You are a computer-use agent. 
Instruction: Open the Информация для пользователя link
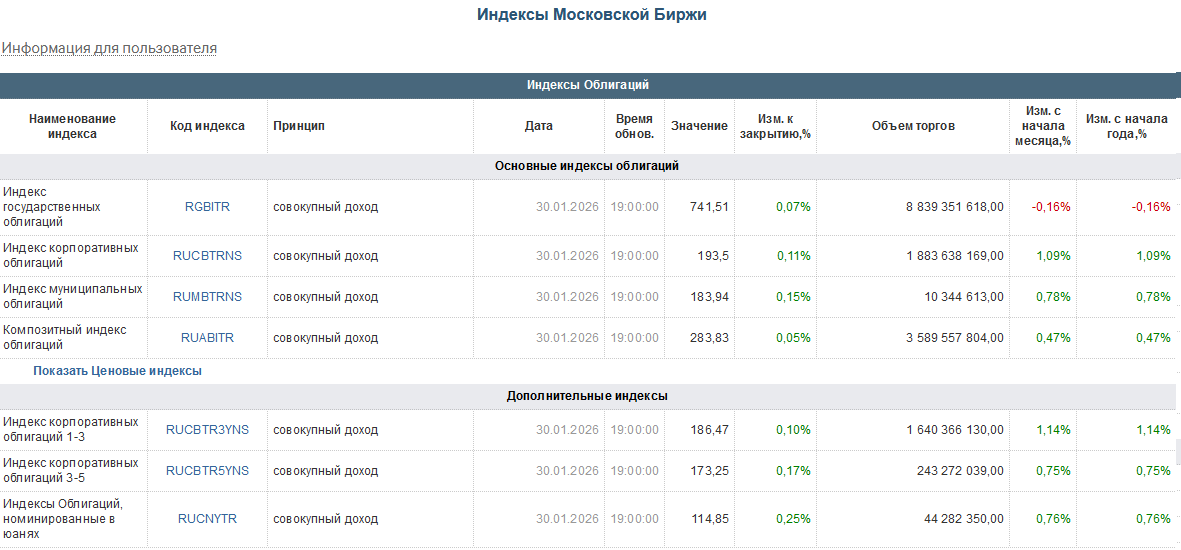pos(109,48)
